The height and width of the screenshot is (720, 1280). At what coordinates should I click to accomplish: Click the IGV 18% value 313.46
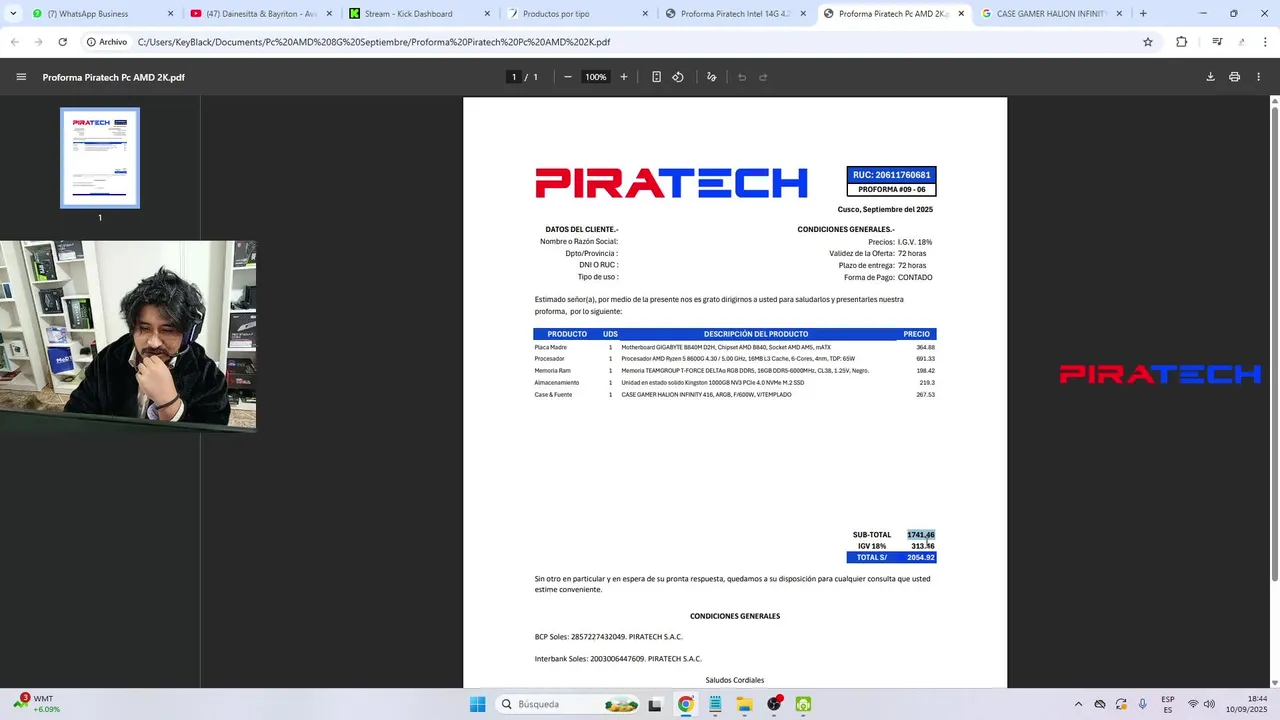(923, 546)
